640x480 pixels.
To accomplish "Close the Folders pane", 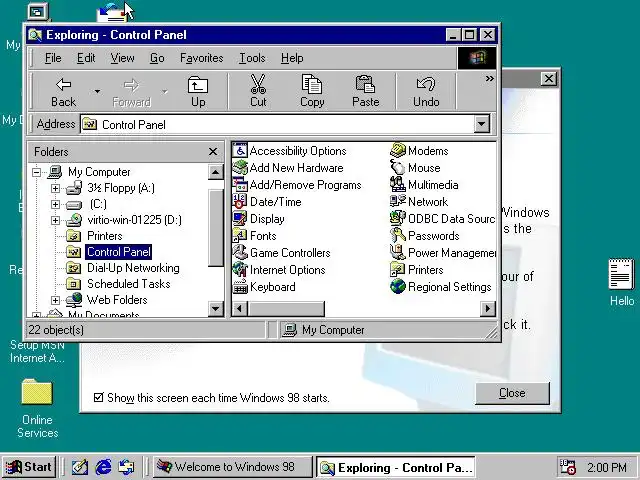I will 213,152.
